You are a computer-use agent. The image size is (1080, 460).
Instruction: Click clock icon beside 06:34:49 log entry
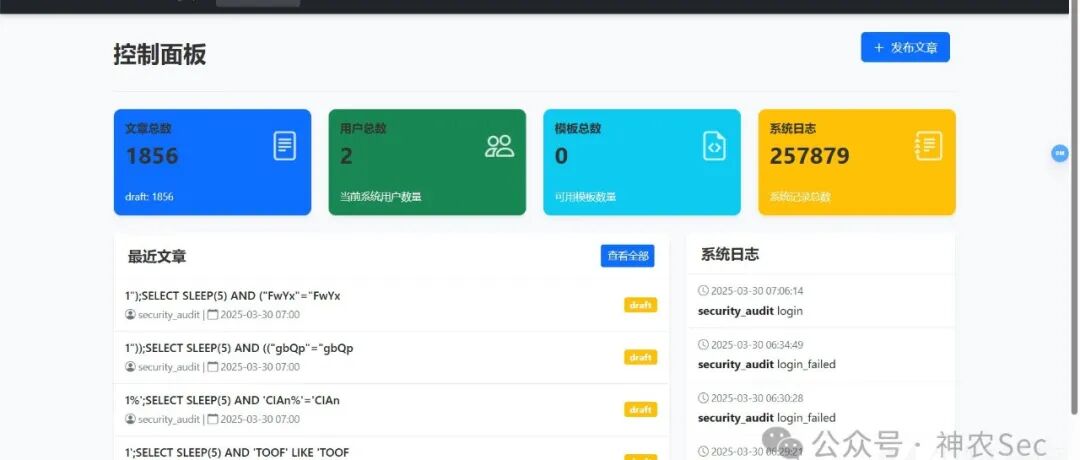(703, 344)
